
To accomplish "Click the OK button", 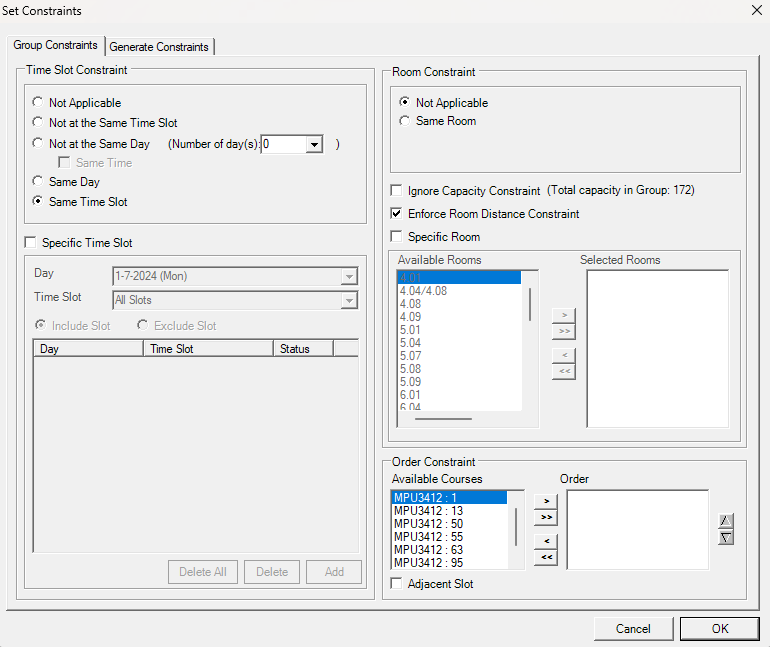I will coord(720,629).
